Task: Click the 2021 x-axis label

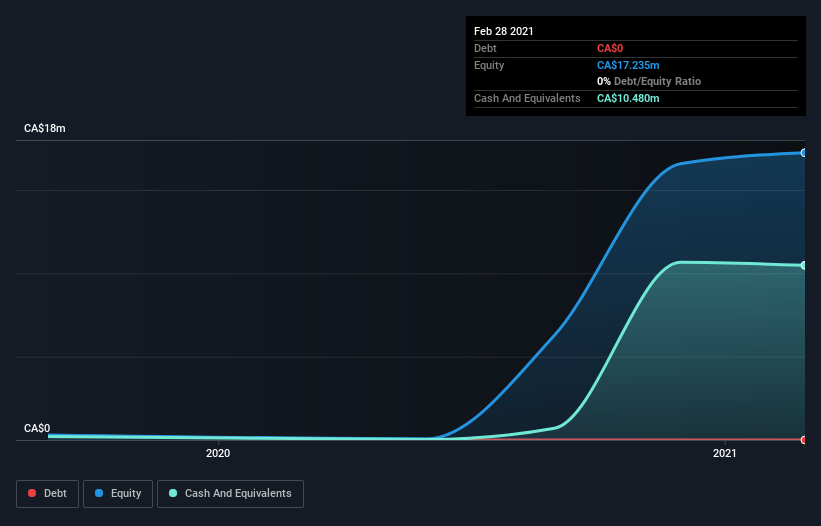Action: (725, 453)
